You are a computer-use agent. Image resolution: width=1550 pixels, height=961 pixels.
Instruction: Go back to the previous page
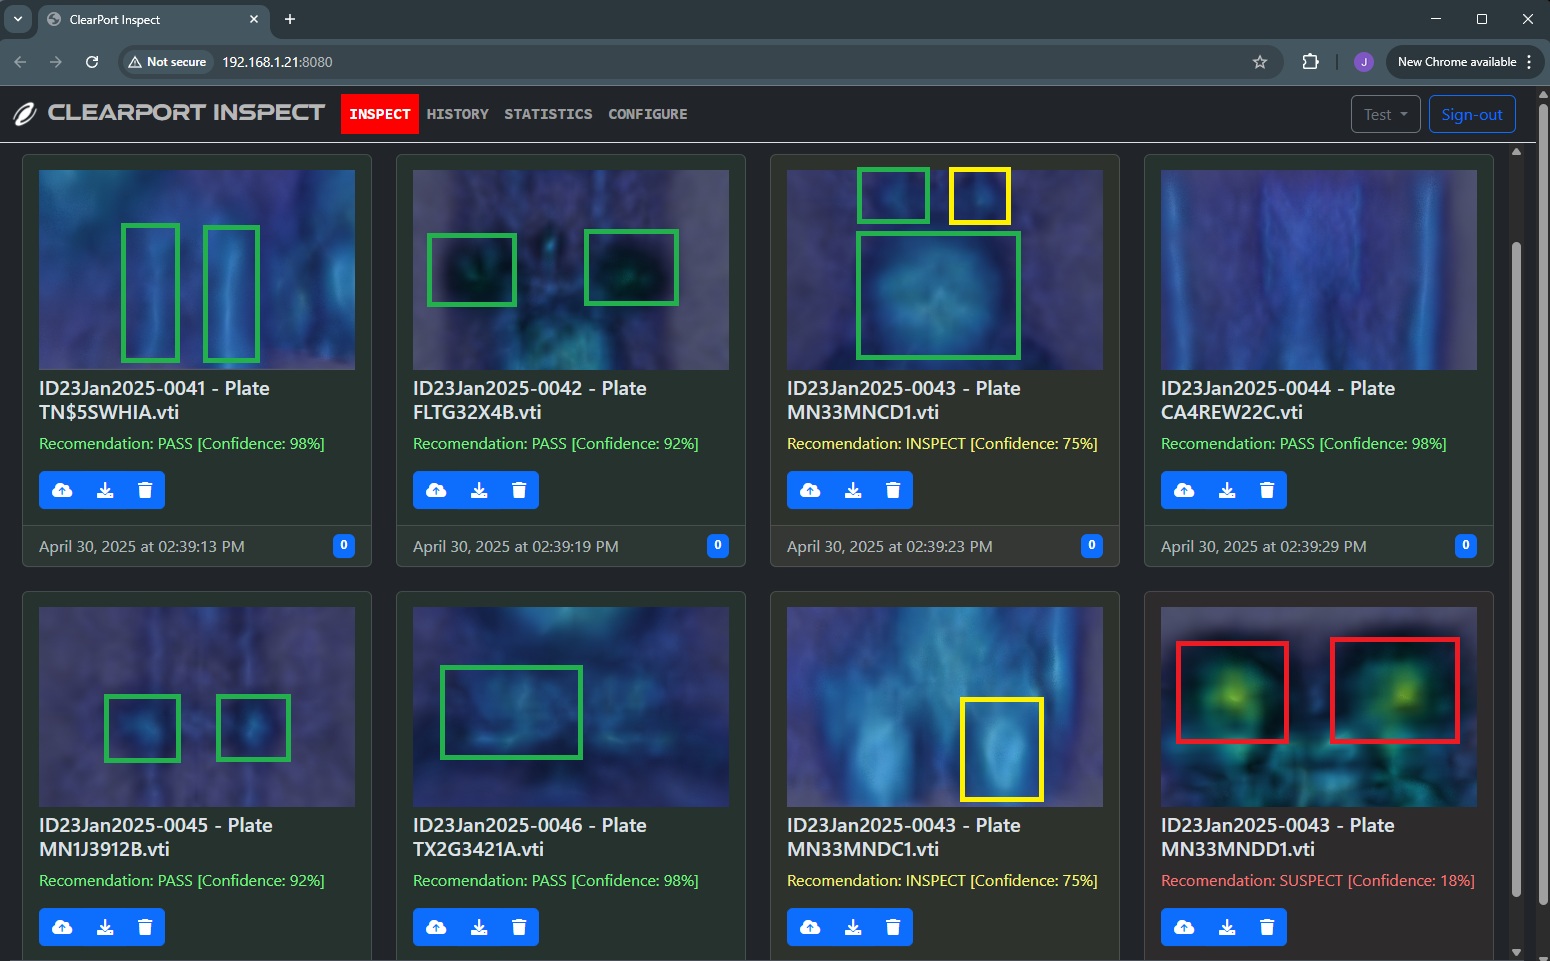click(x=20, y=62)
